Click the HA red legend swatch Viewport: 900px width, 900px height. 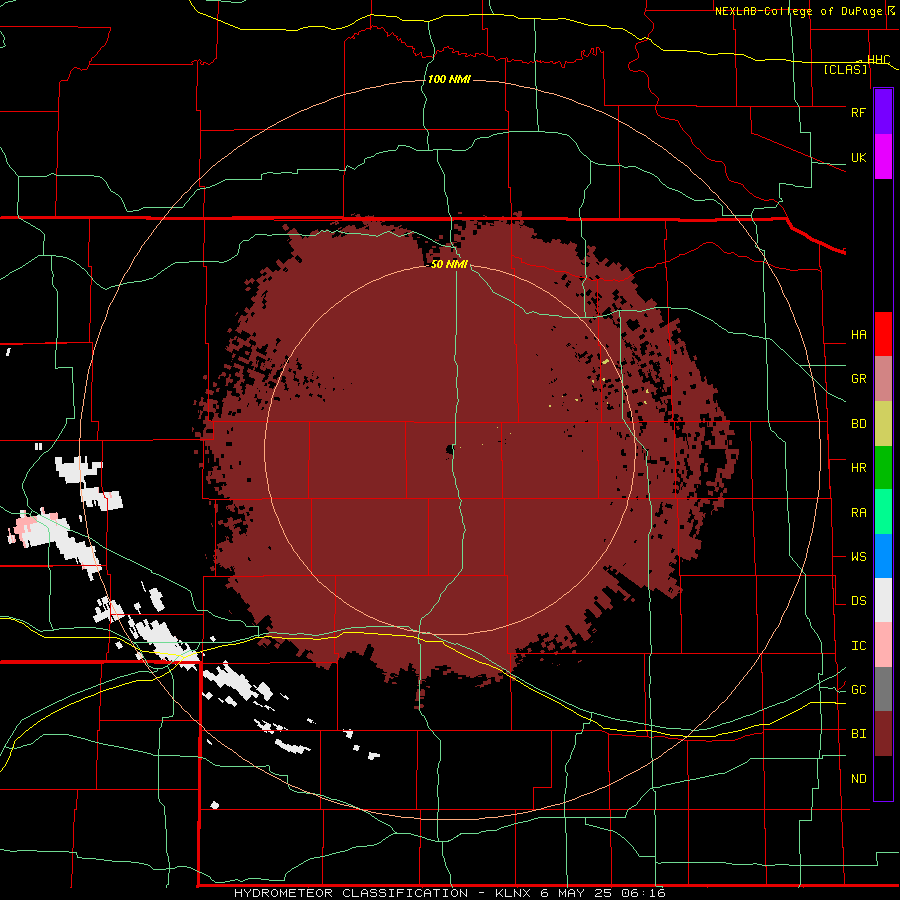pos(883,334)
